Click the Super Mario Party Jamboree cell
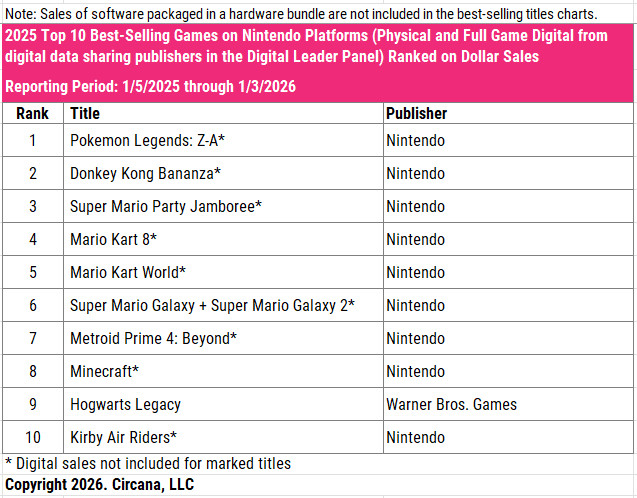The width and height of the screenshot is (637, 498). pyautogui.click(x=166, y=207)
